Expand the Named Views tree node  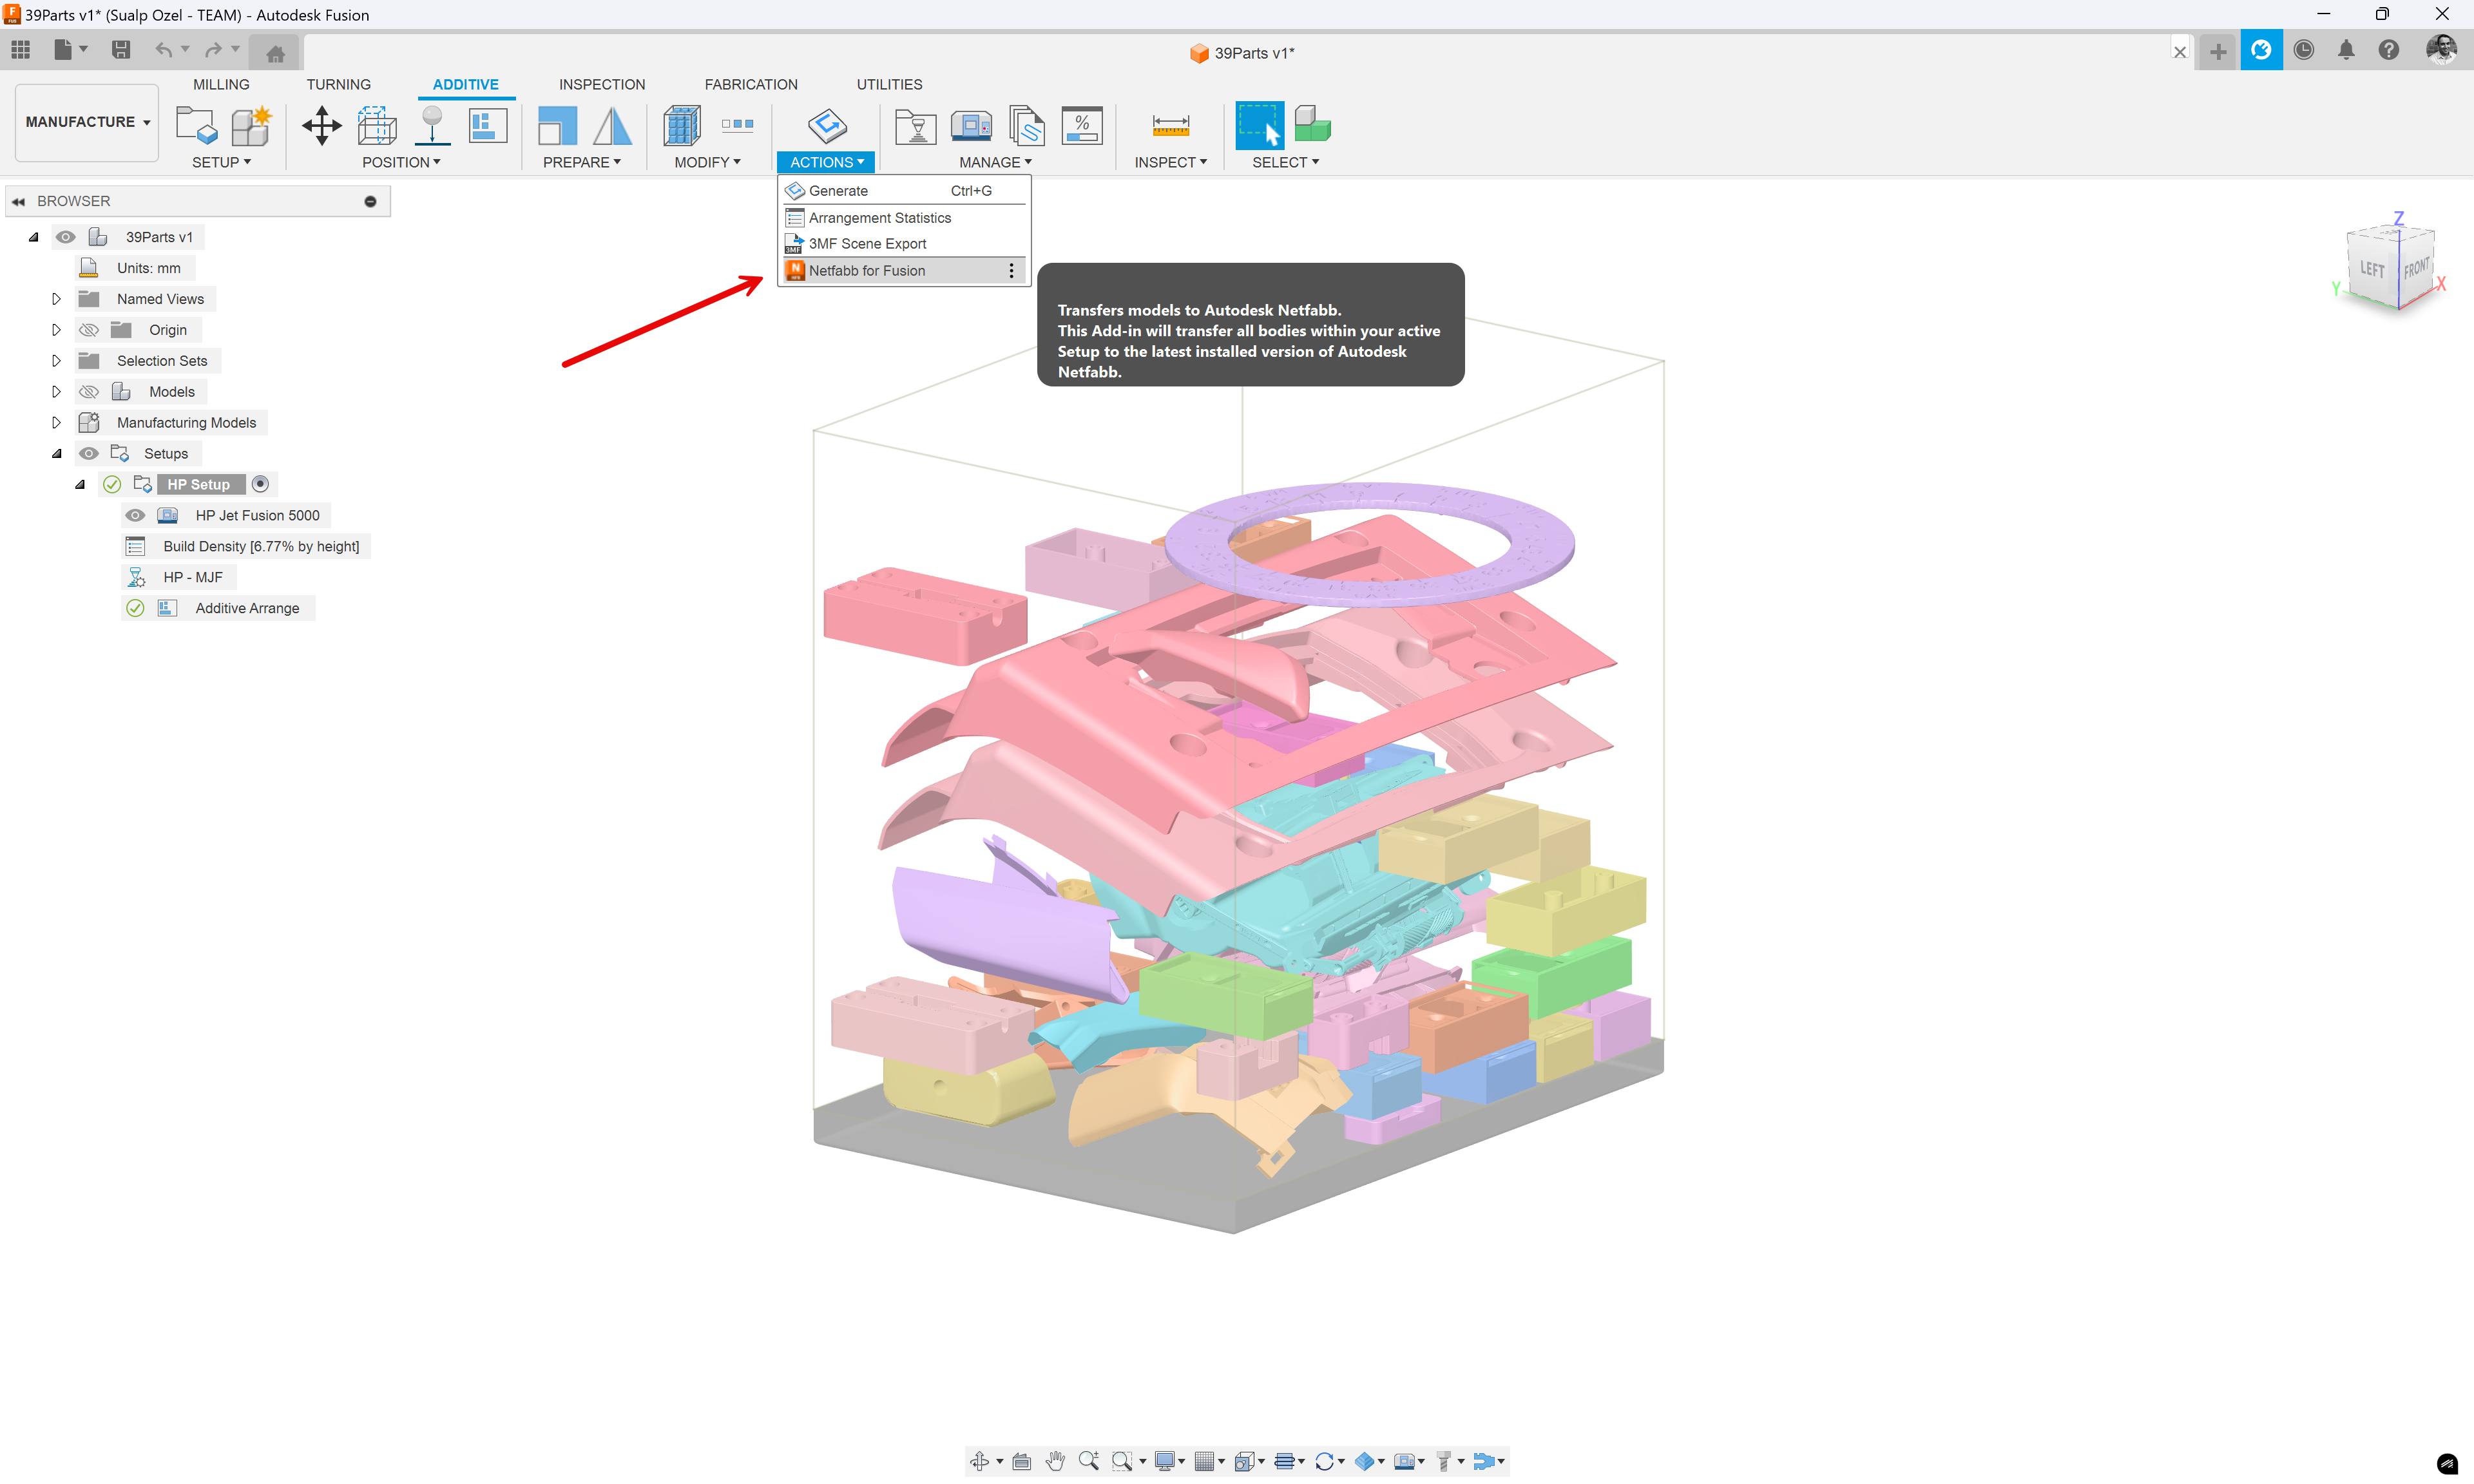point(56,299)
